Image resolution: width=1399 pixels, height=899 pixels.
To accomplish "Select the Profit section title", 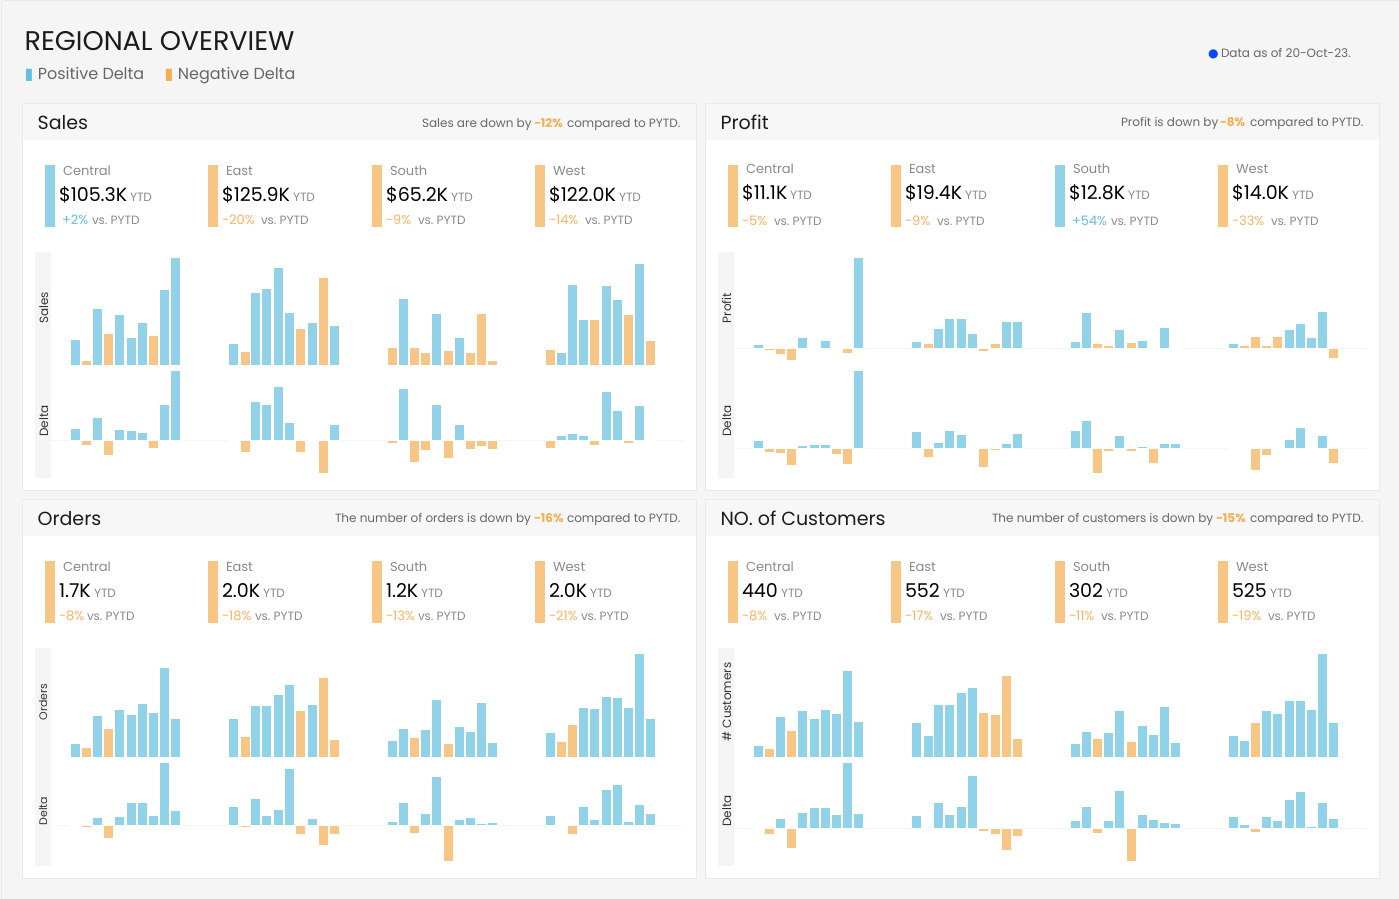I will click(743, 122).
